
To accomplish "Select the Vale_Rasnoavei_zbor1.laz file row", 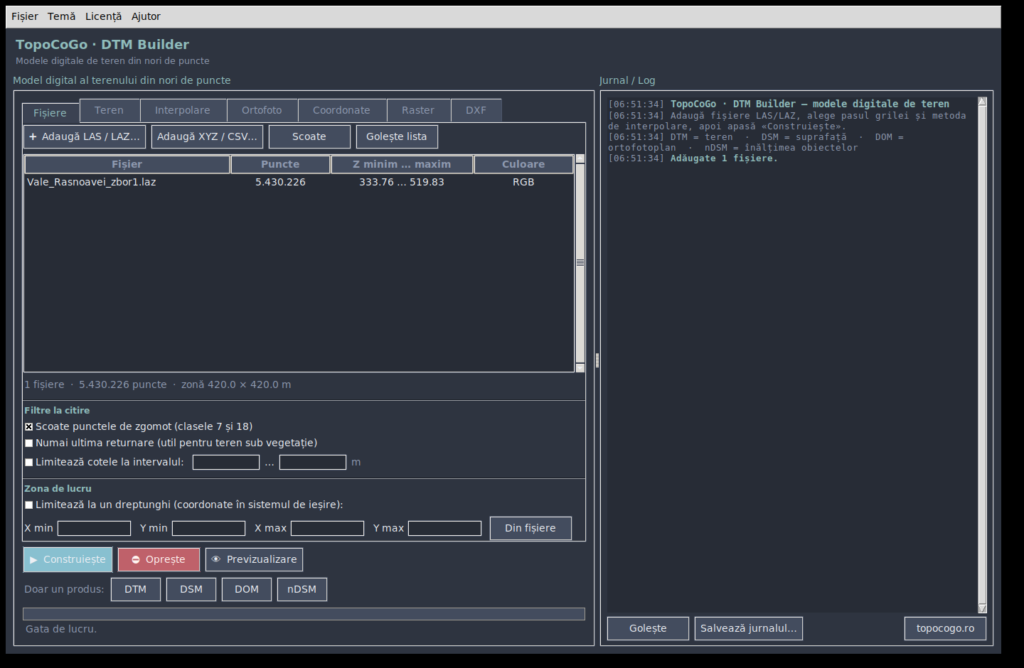I will (x=299, y=182).
